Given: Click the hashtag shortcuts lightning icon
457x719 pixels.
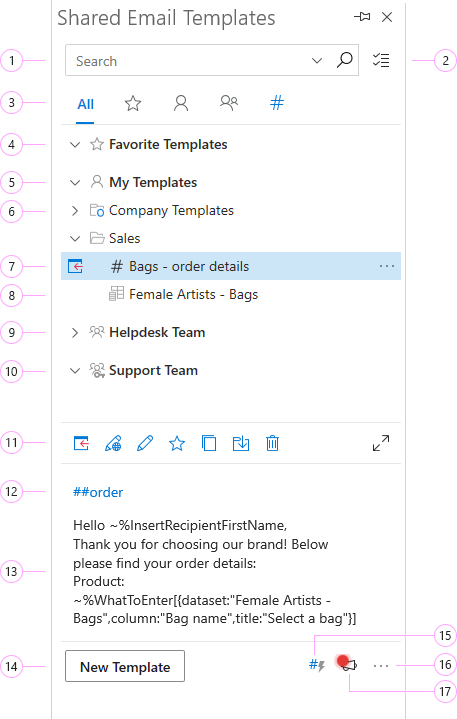Looking at the screenshot, I should coord(317,665).
